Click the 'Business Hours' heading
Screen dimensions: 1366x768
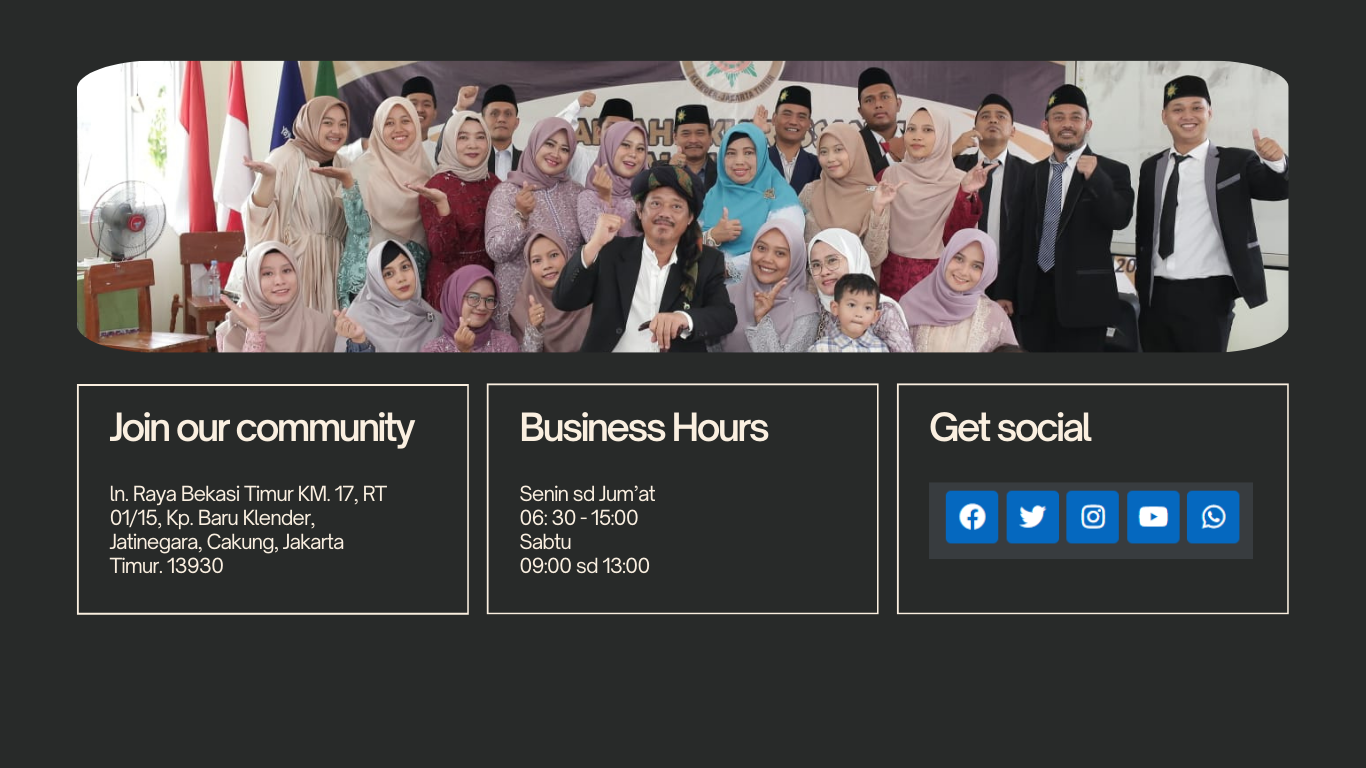pos(644,428)
